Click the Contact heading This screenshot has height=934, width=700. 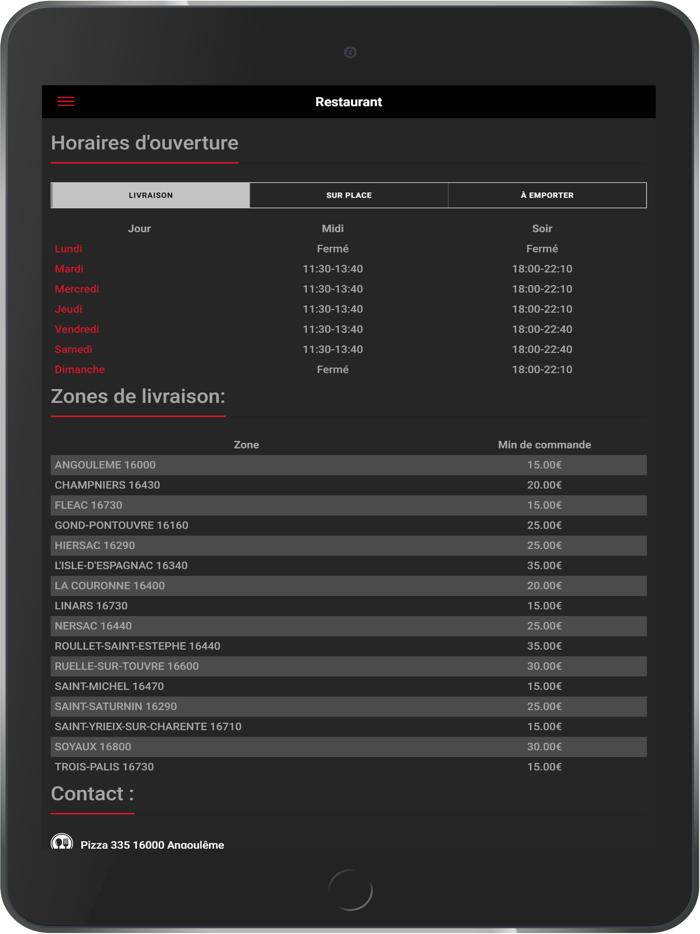tap(92, 793)
